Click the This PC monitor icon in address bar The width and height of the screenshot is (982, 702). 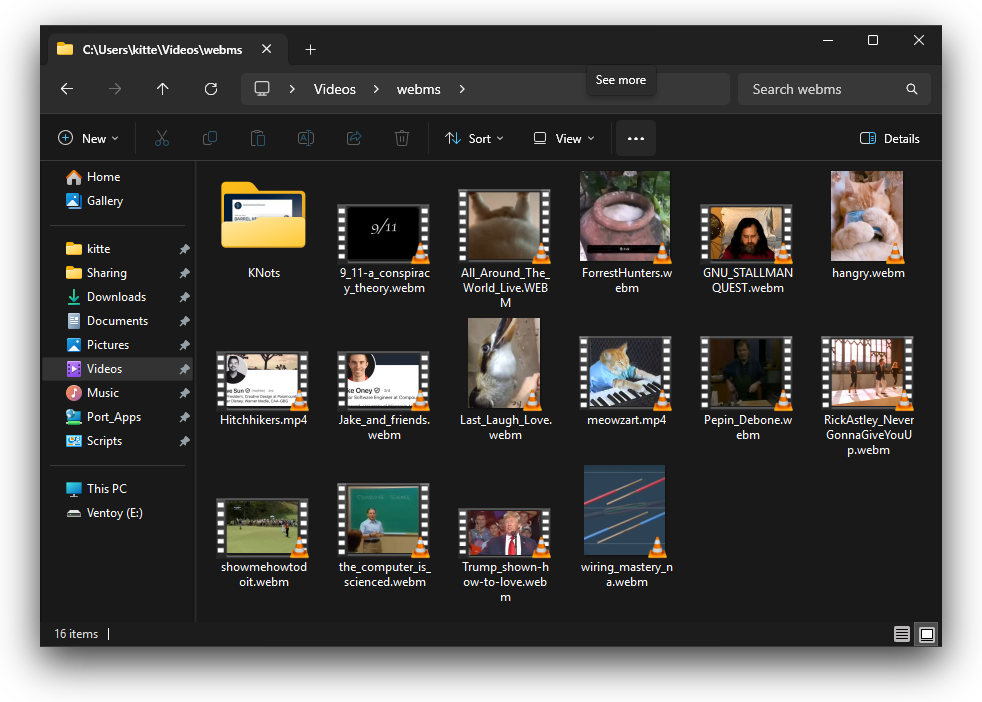pos(262,89)
